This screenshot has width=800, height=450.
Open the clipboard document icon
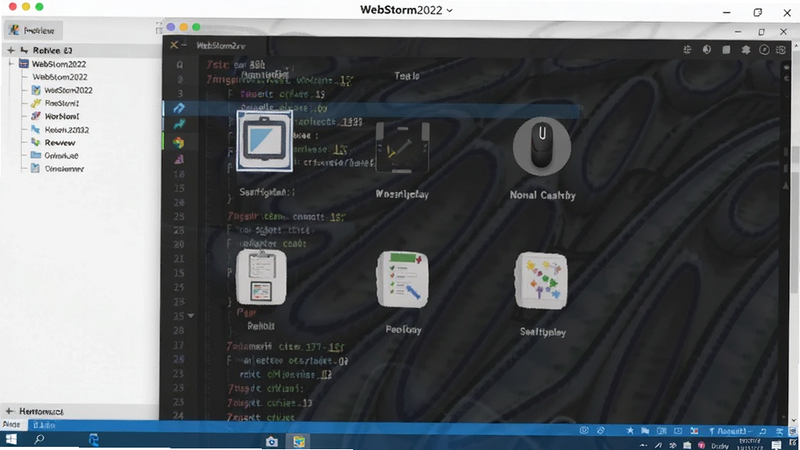261,278
